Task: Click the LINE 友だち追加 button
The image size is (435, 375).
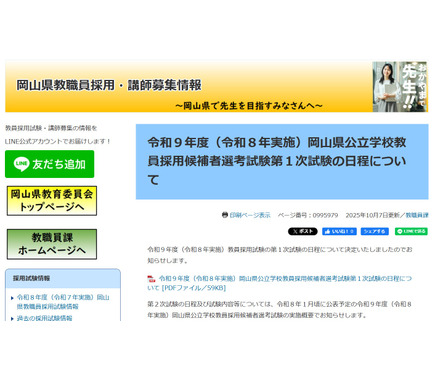Action: click(50, 164)
